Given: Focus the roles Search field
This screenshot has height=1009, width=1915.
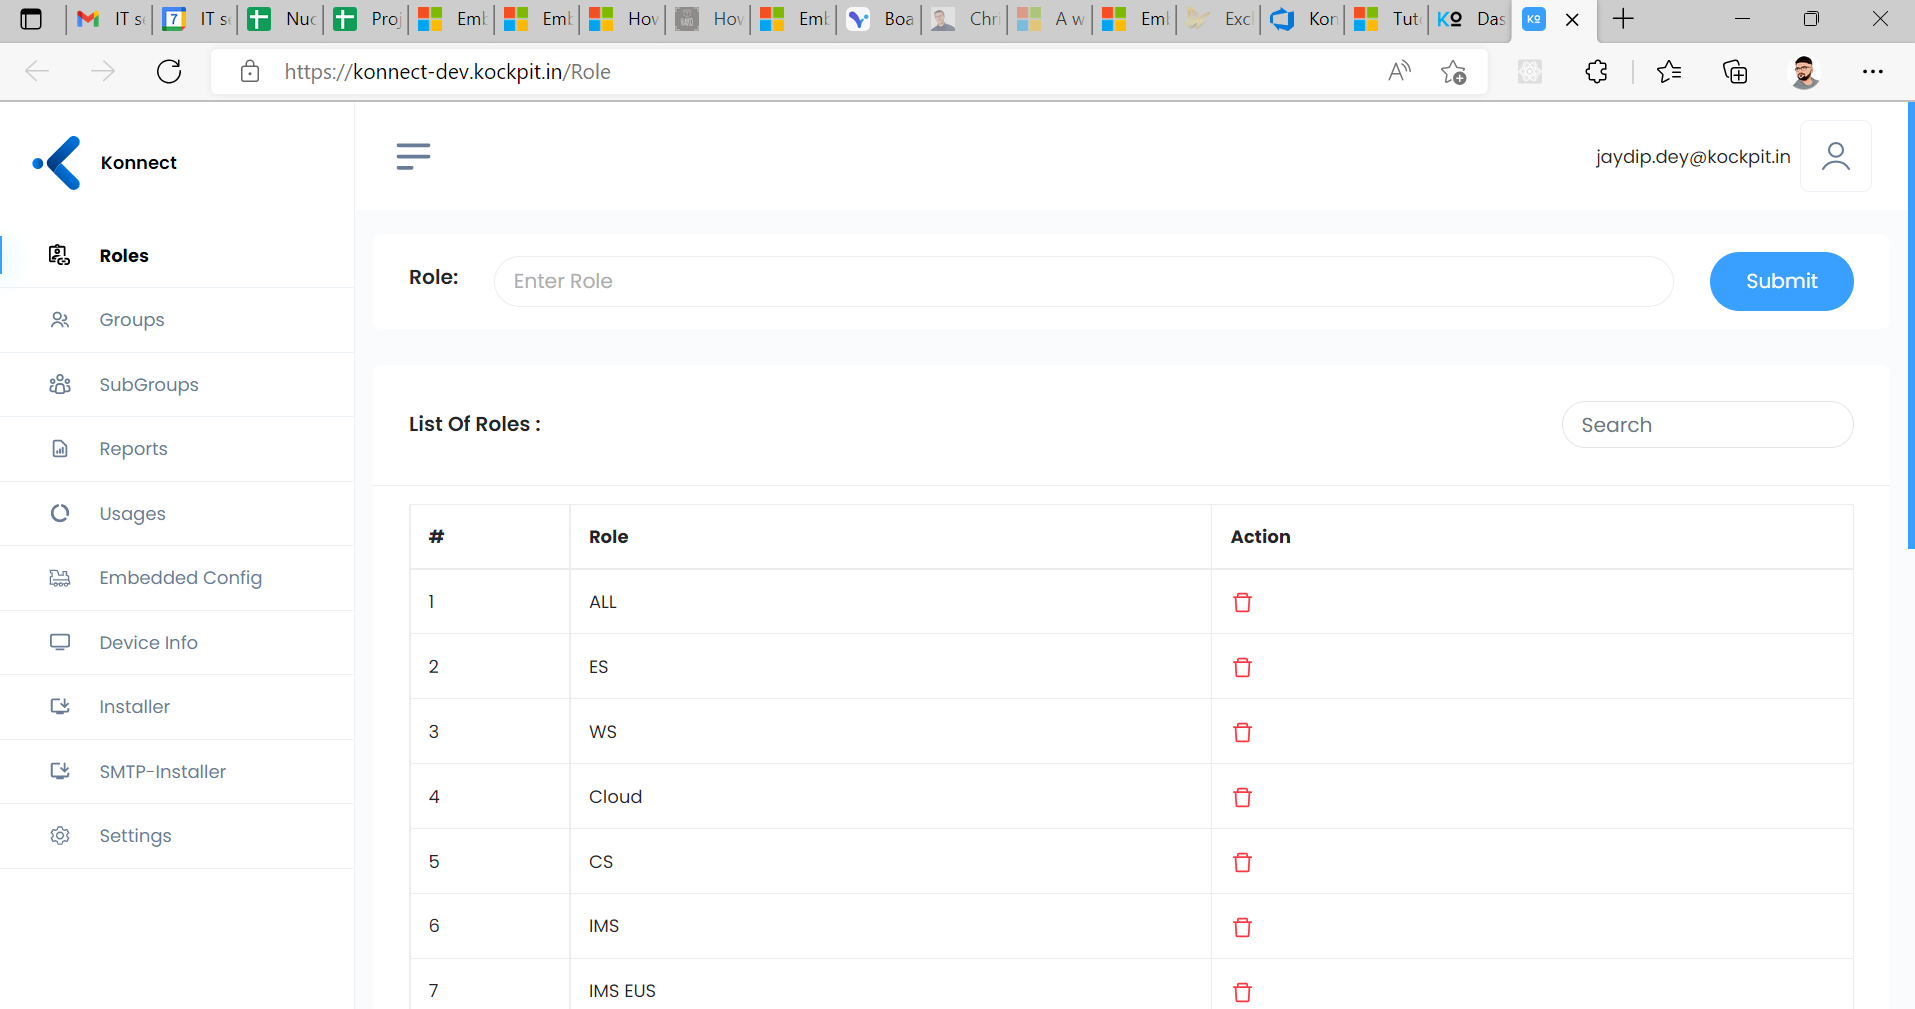Looking at the screenshot, I should coord(1707,425).
